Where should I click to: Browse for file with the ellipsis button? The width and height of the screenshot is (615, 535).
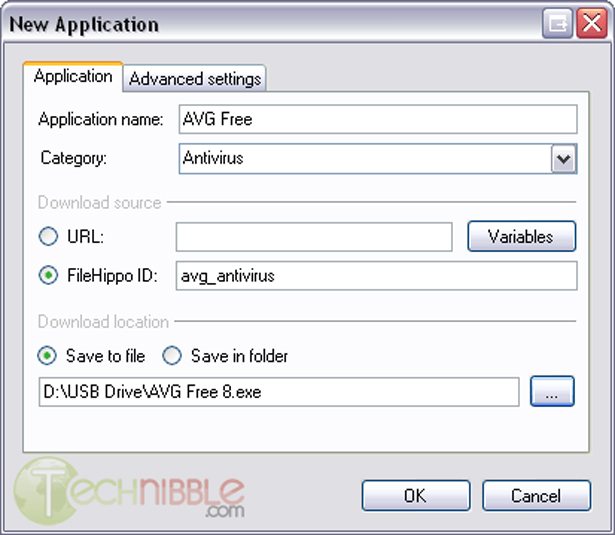click(552, 391)
